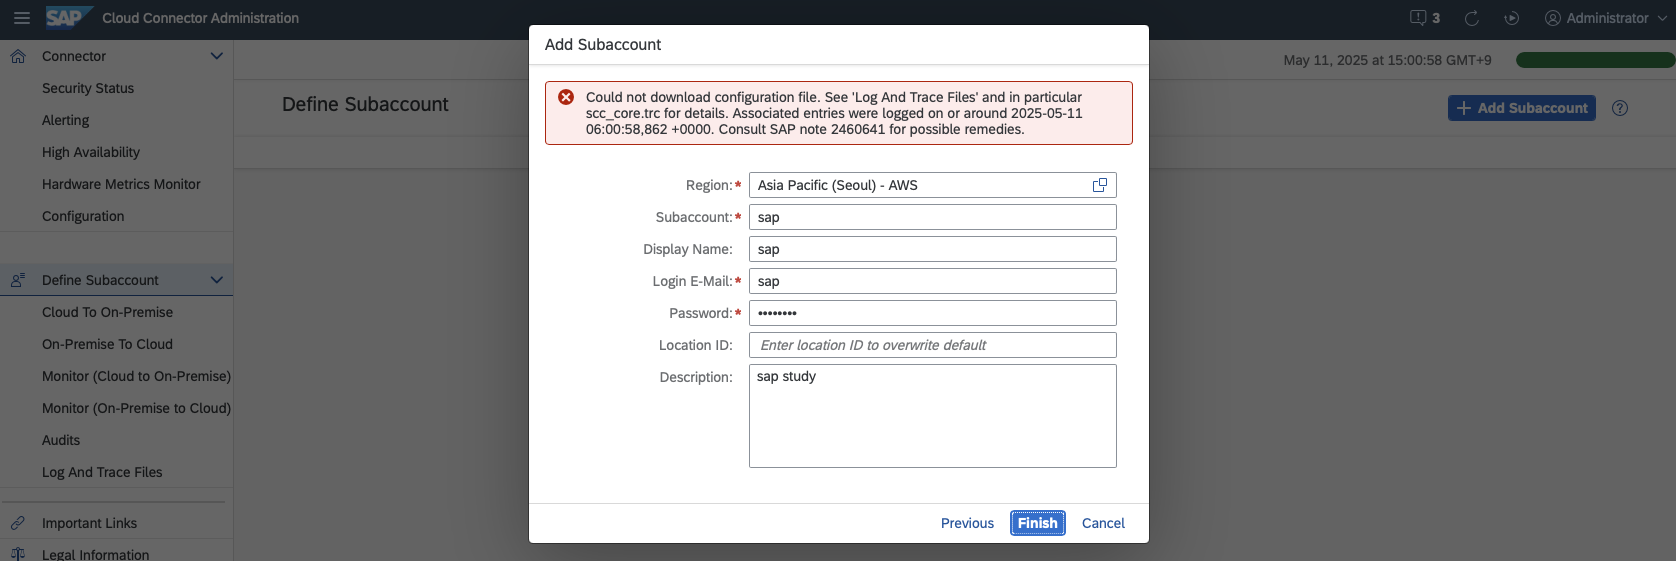Open Alerting page
Viewport: 1676px width, 561px height.
pyautogui.click(x=66, y=120)
